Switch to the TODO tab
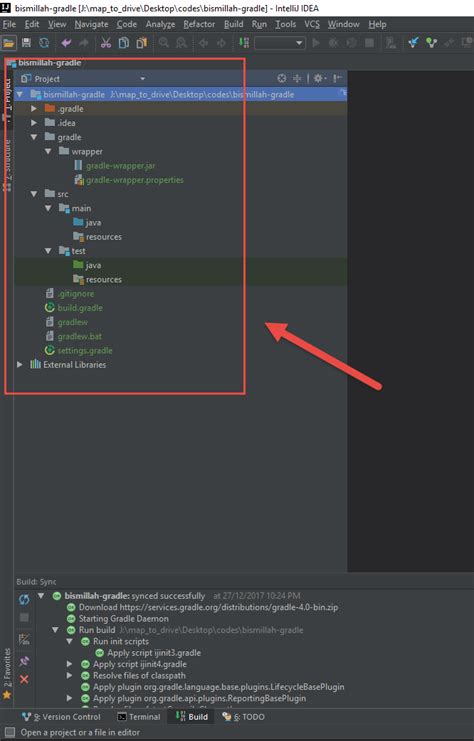Screen dimensions: 474x741 (243, 716)
